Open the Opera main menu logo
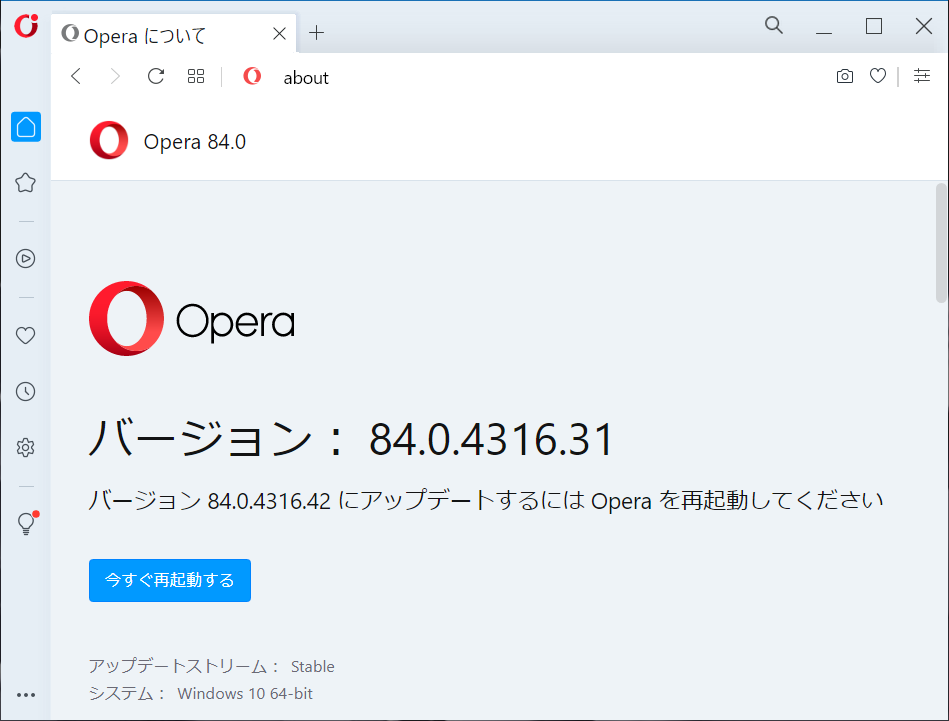949x721 pixels. tap(26, 25)
